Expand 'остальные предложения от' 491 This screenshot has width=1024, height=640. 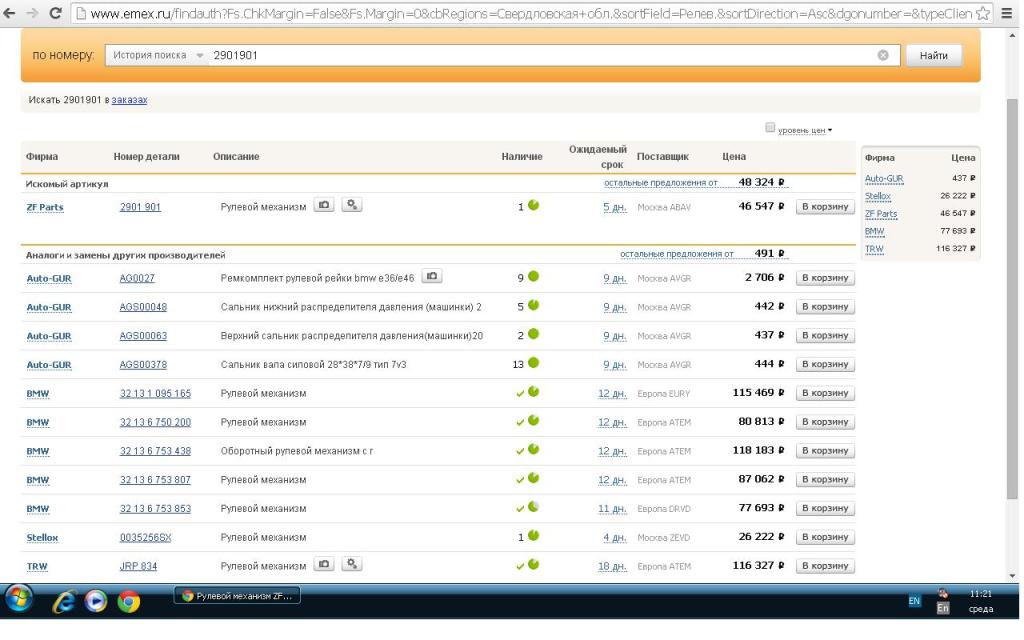pyautogui.click(x=677, y=254)
